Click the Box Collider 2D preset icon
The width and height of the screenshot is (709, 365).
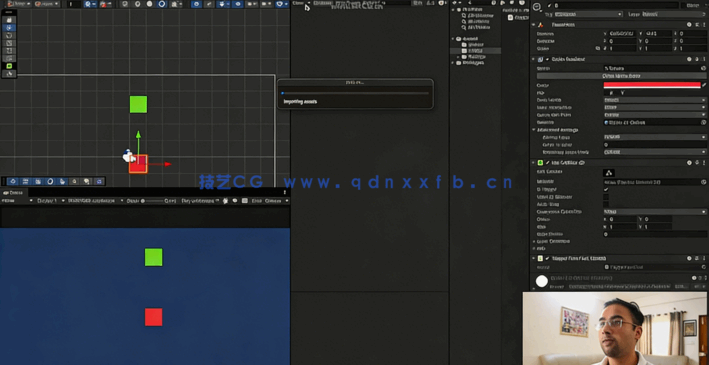coord(697,162)
